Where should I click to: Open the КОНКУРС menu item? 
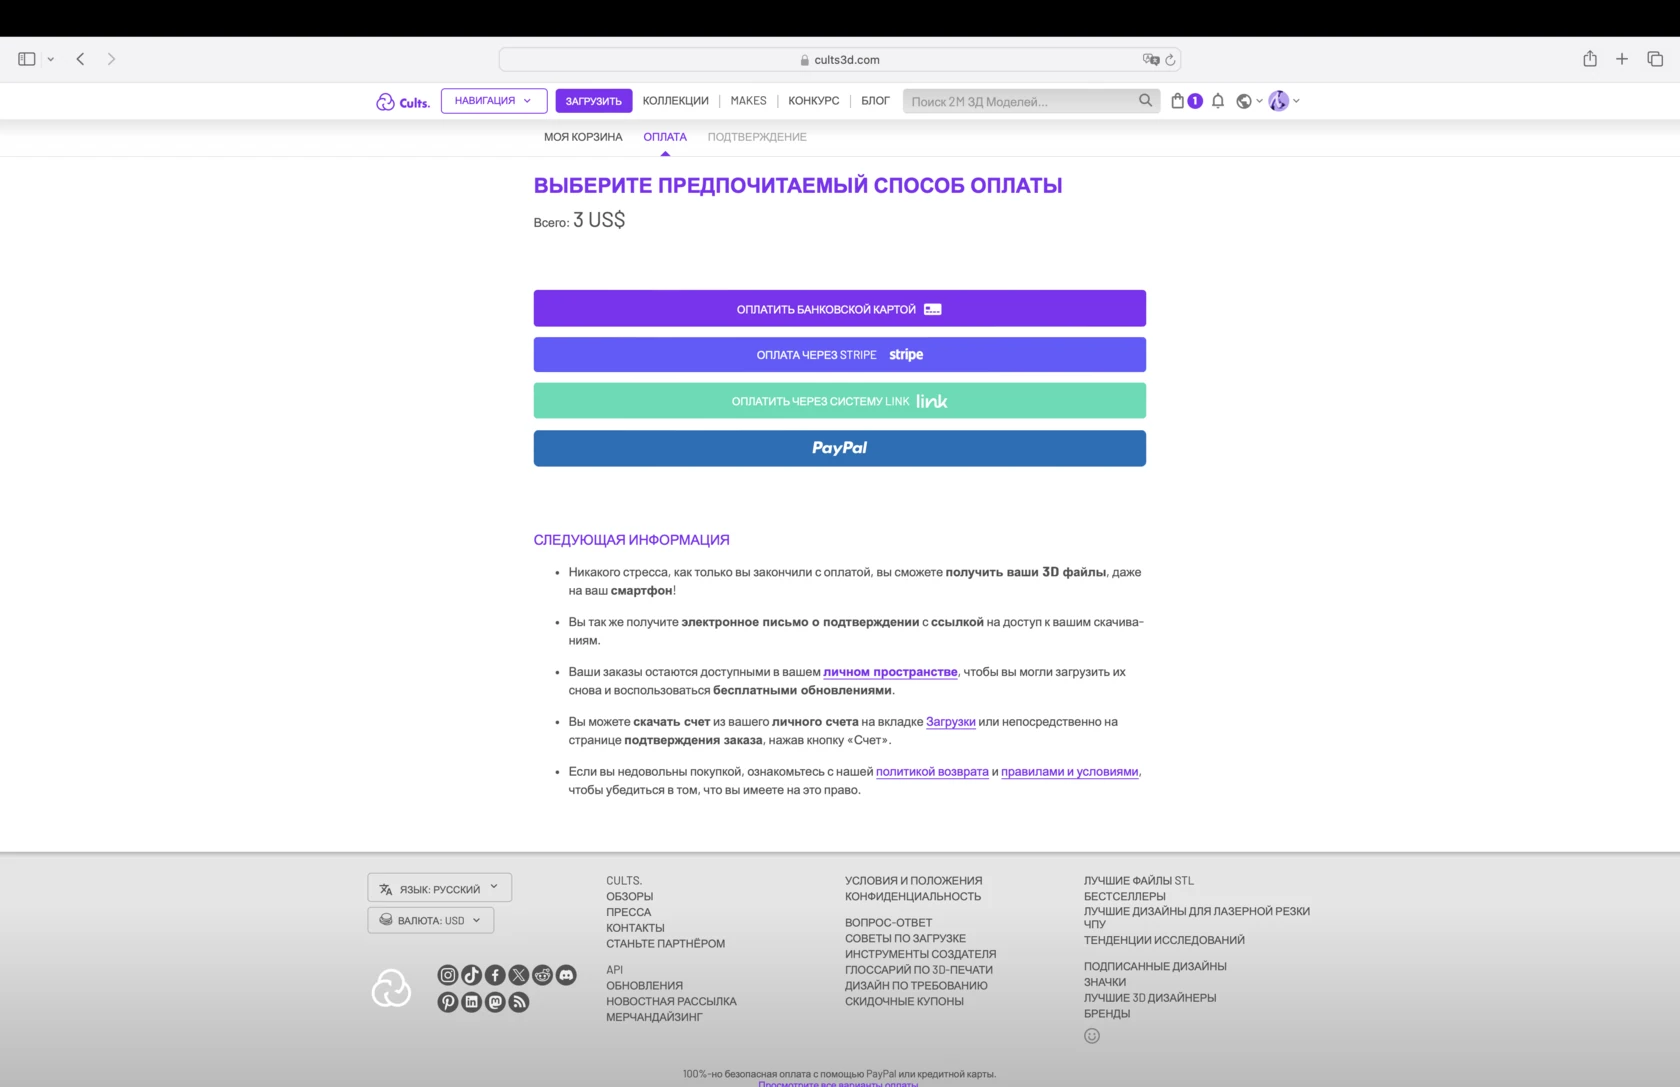coord(814,101)
